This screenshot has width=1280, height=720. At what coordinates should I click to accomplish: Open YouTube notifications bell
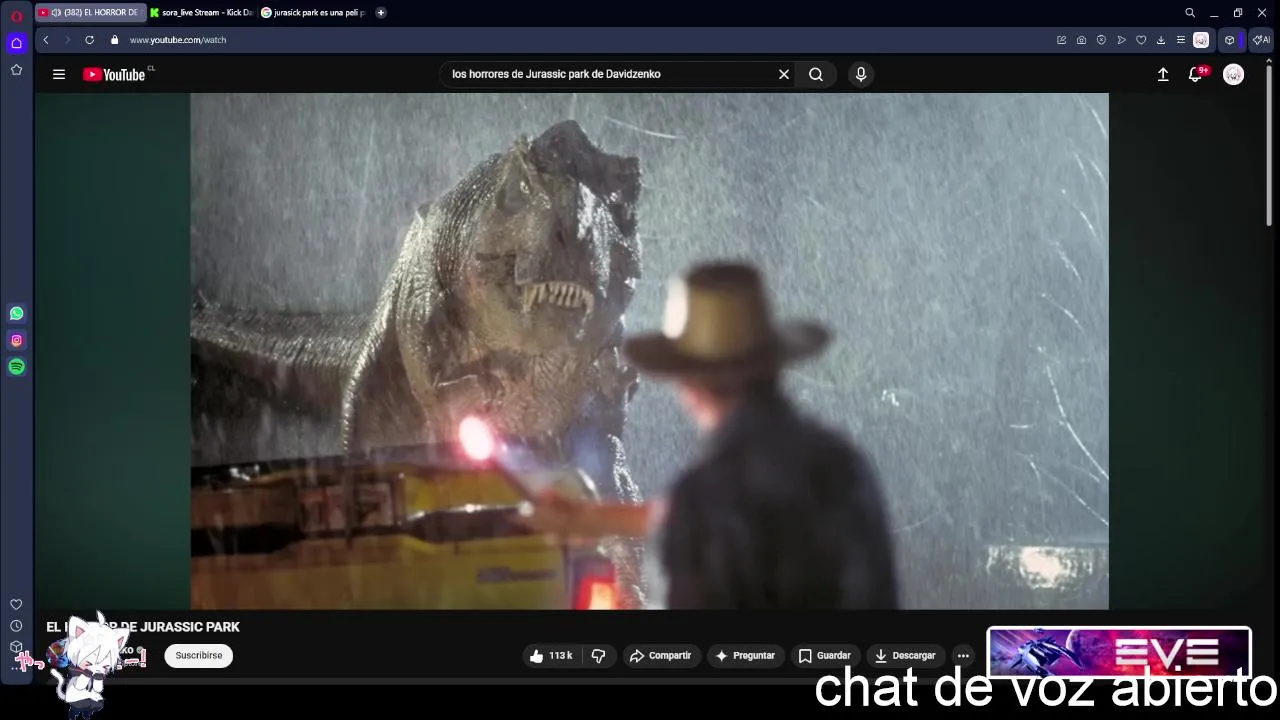pyautogui.click(x=1195, y=74)
